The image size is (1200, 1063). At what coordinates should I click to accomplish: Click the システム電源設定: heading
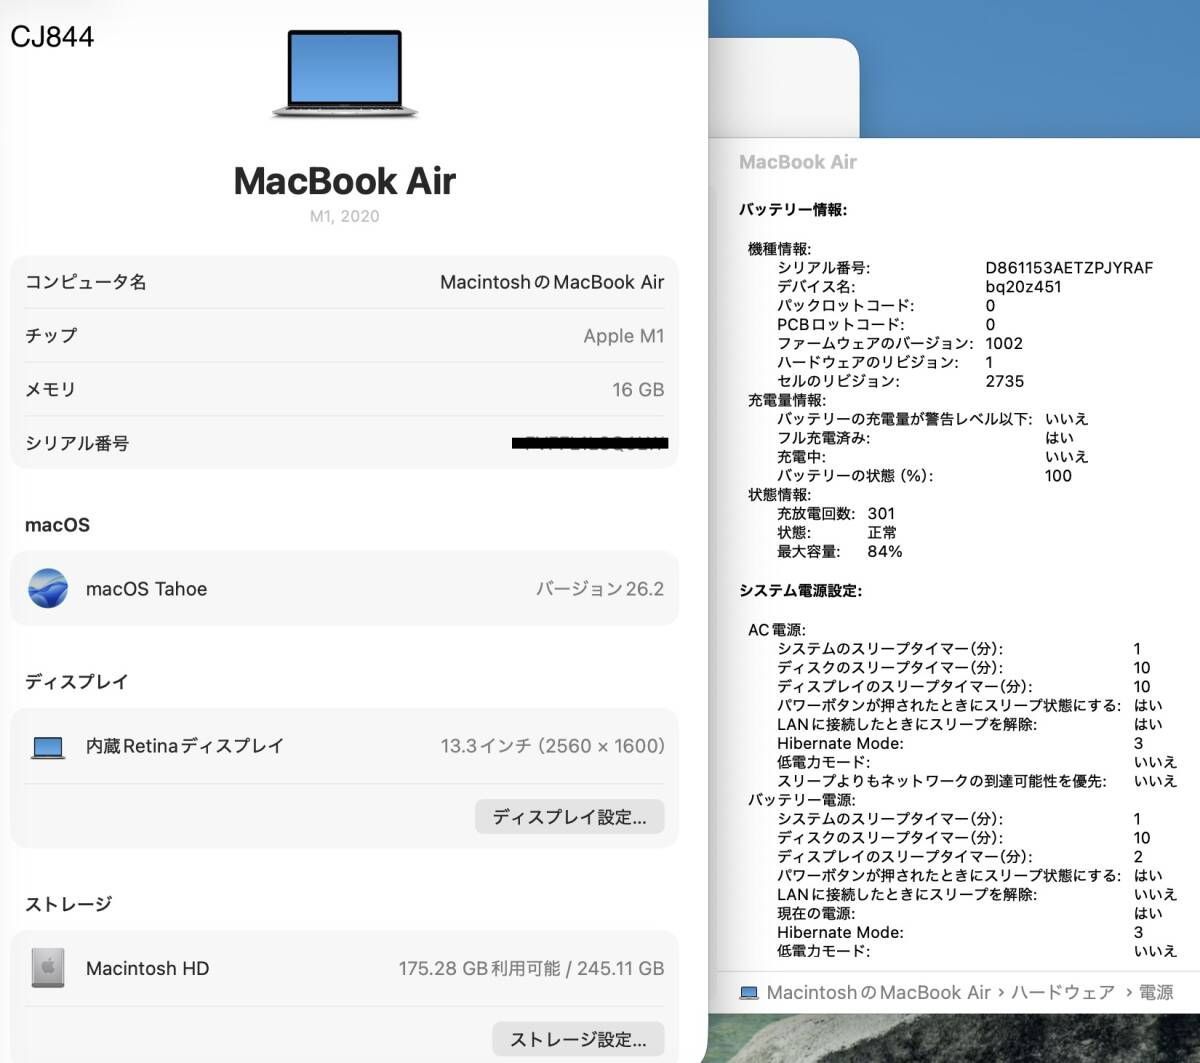click(x=800, y=591)
